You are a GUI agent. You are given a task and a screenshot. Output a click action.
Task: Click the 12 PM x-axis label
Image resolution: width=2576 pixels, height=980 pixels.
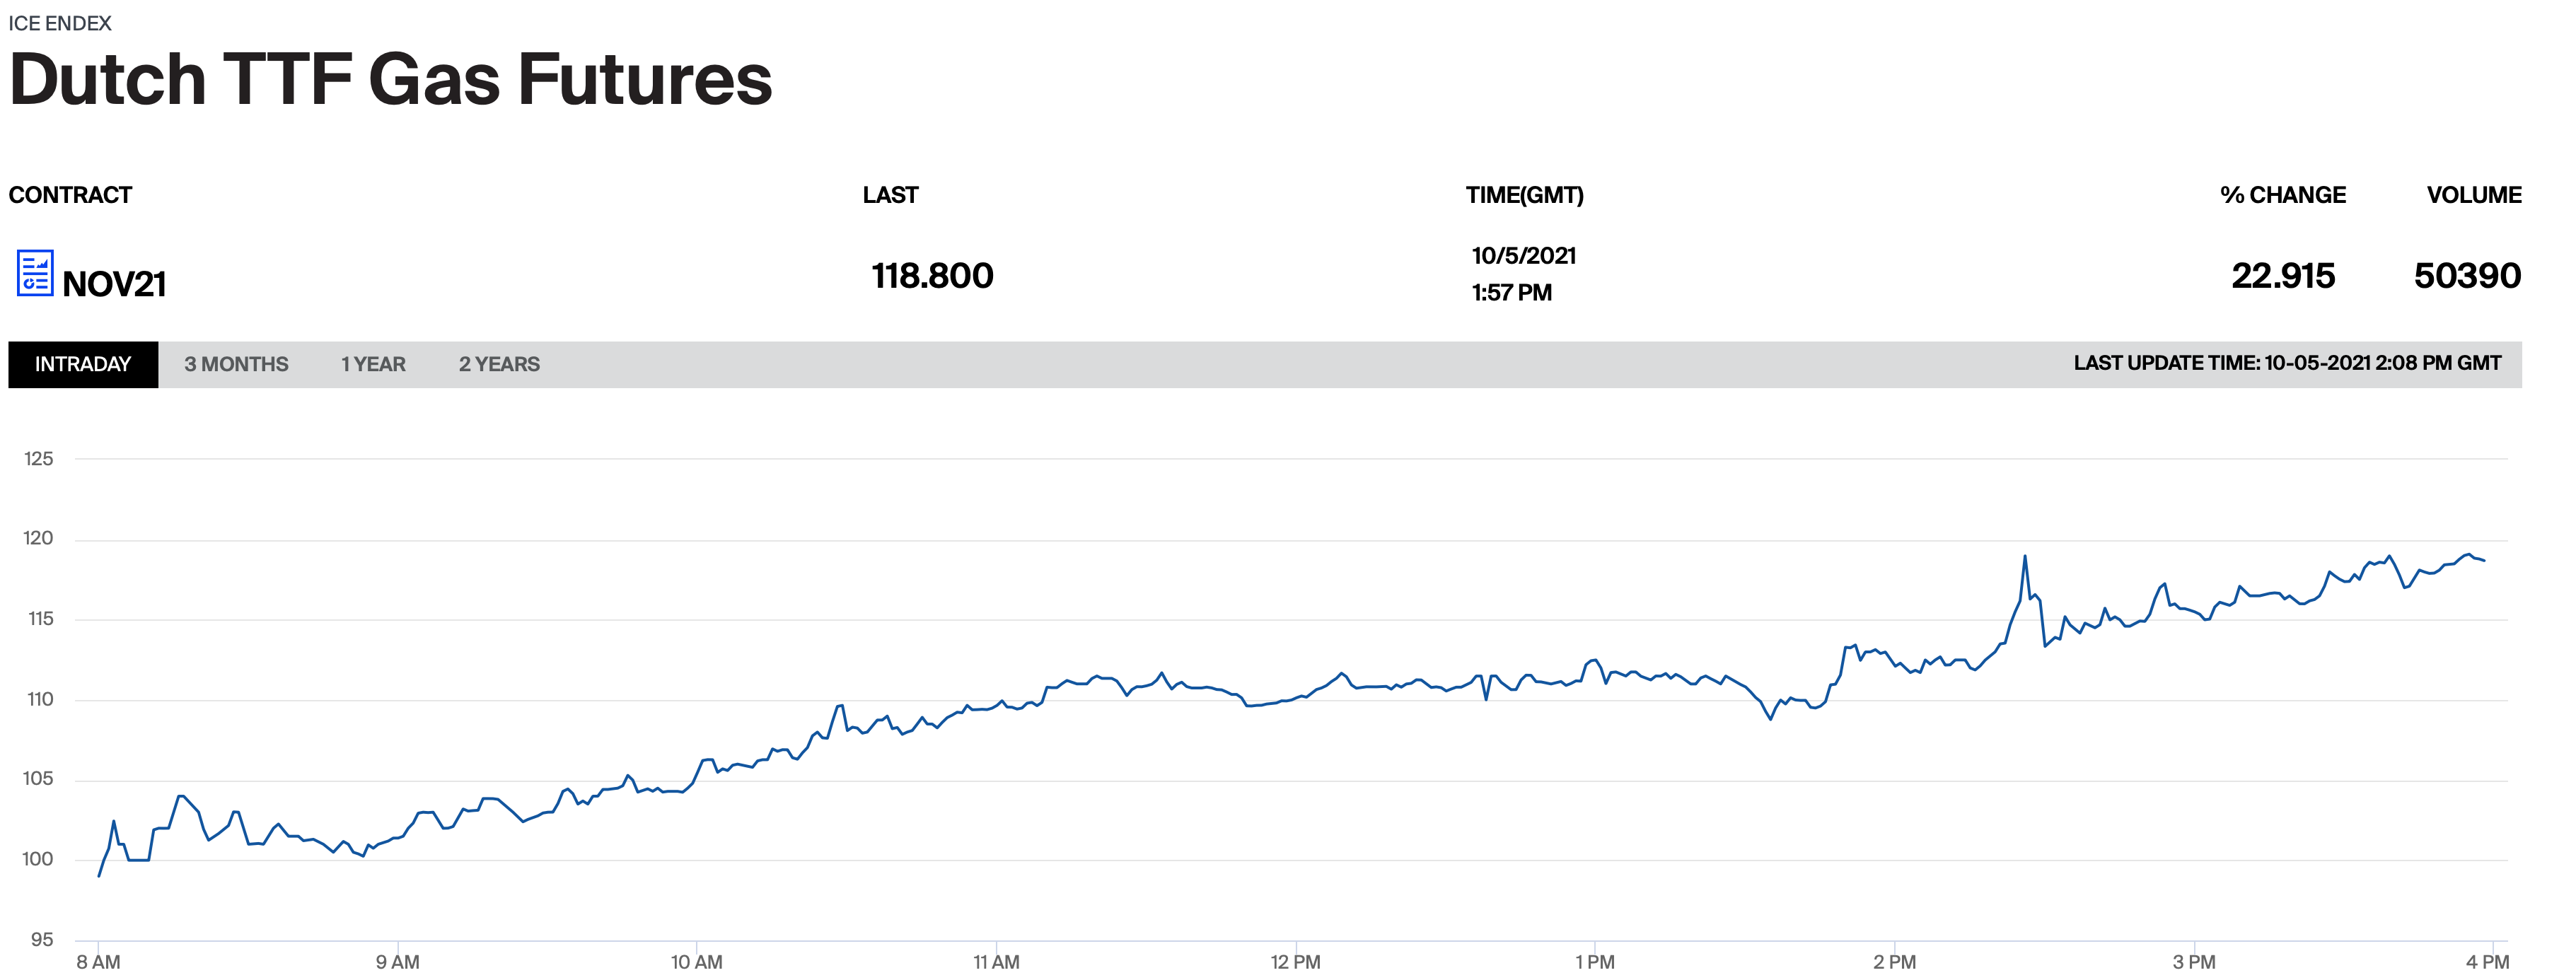pyautogui.click(x=1295, y=962)
